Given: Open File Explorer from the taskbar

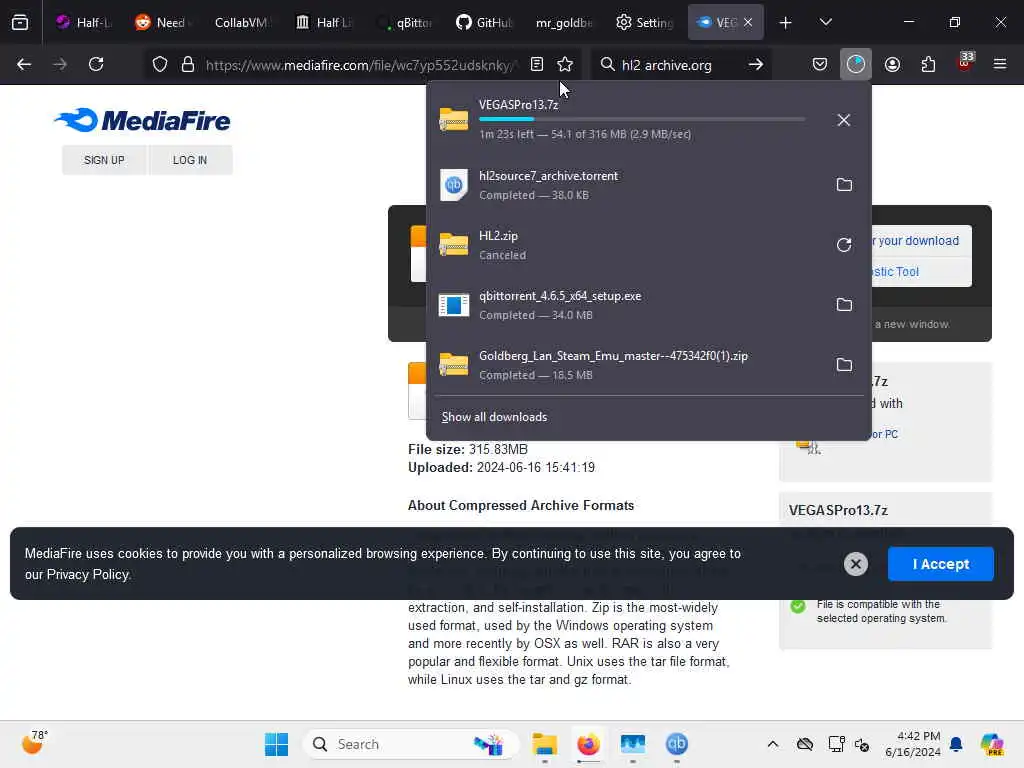Looking at the screenshot, I should 544,744.
